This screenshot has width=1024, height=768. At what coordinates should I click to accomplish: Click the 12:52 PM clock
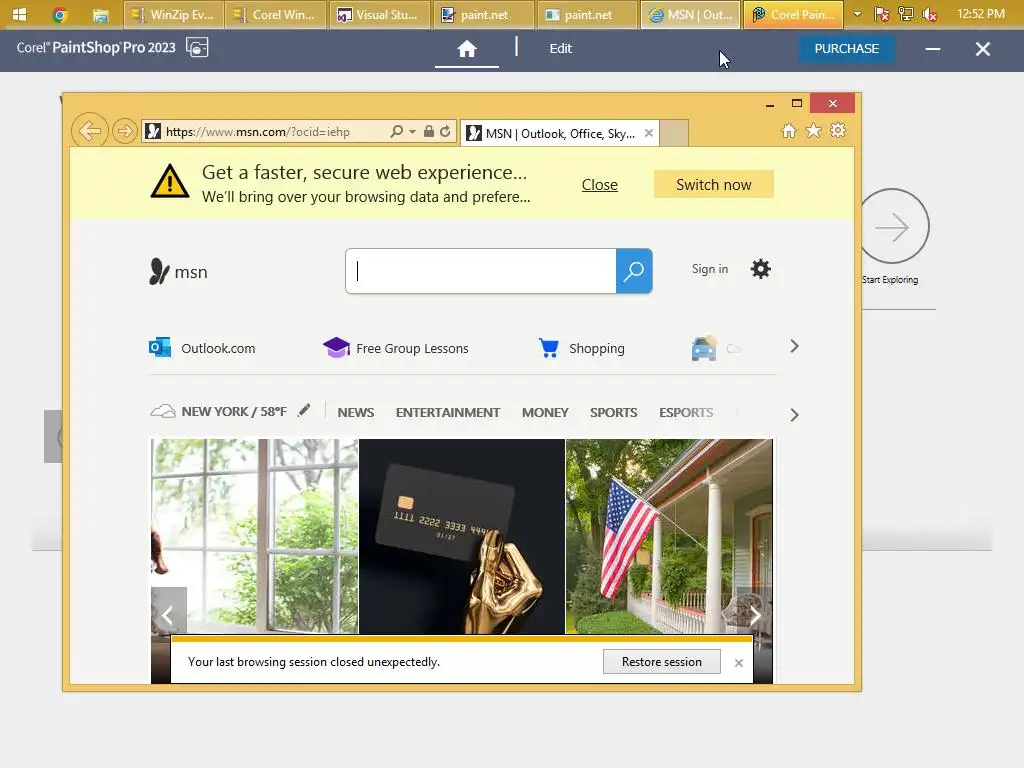coord(981,14)
